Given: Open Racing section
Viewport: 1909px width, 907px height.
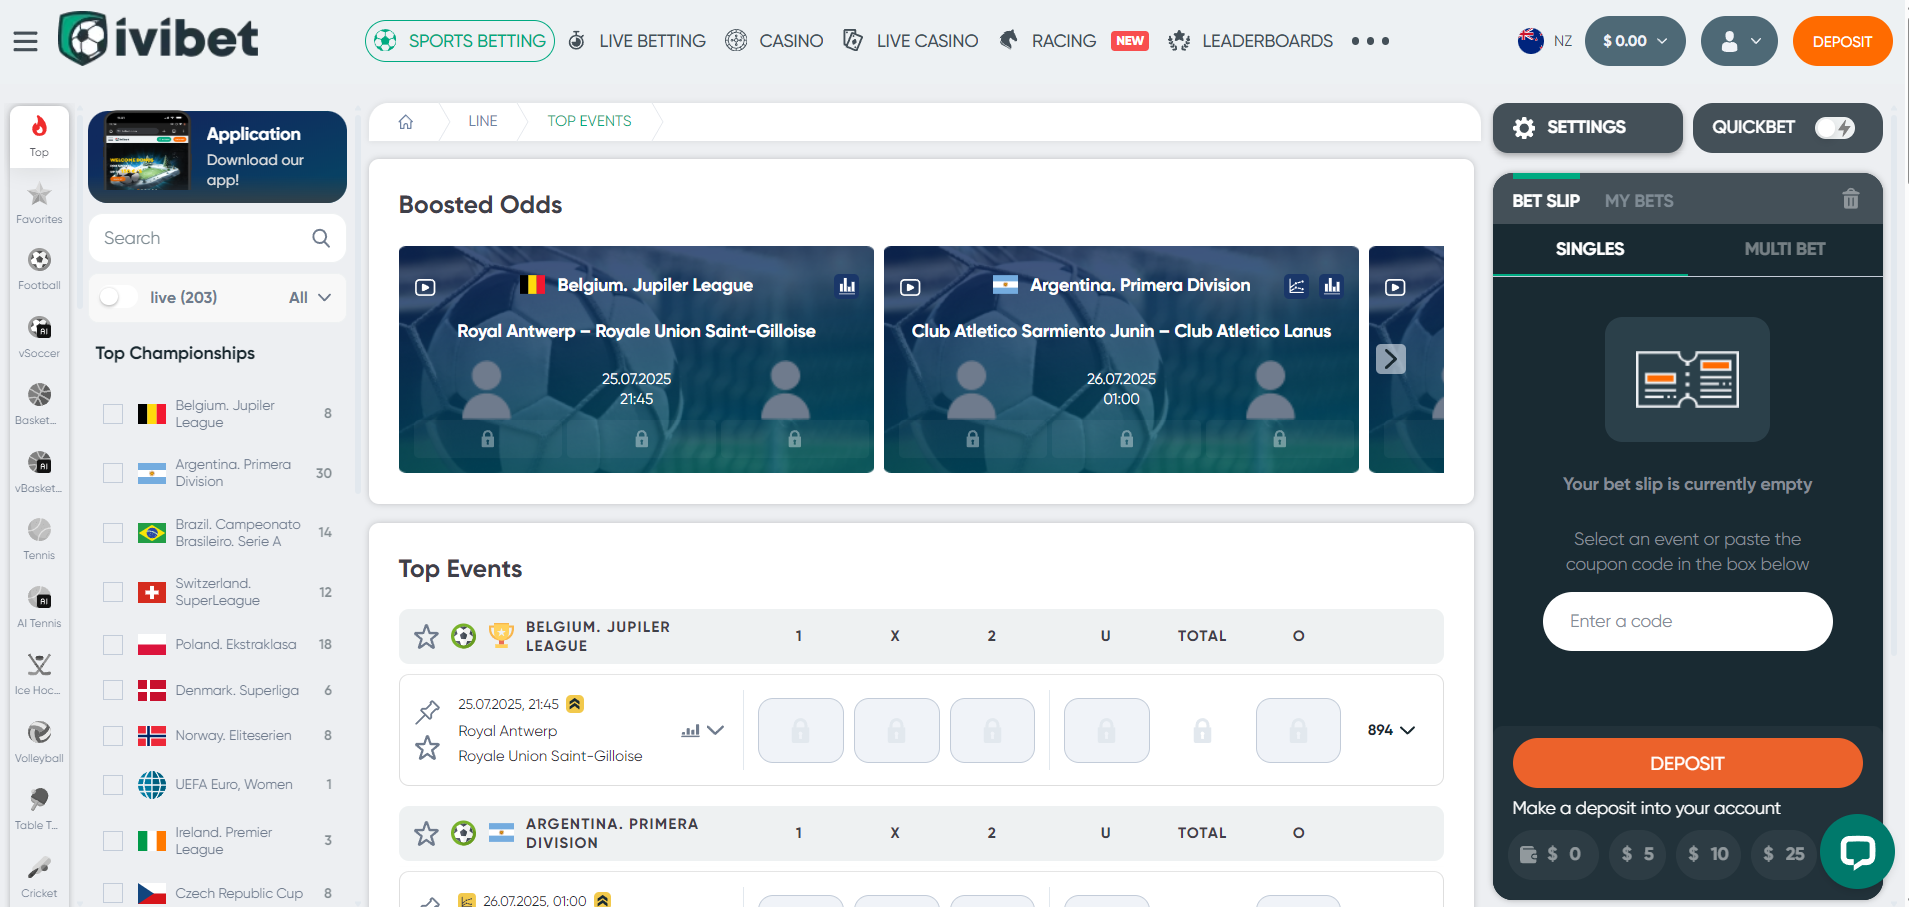Looking at the screenshot, I should point(1048,41).
